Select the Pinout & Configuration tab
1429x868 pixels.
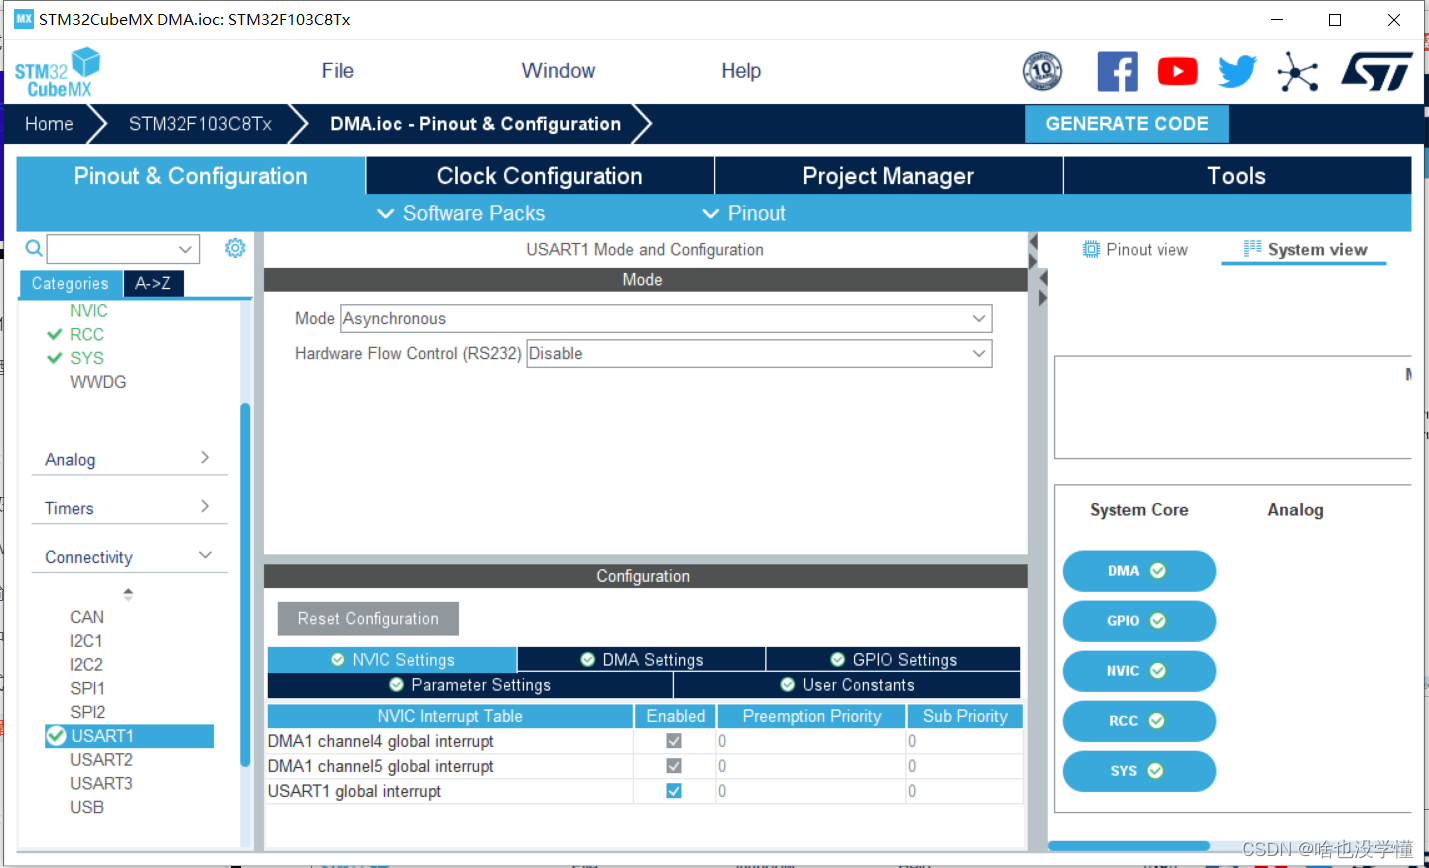(x=191, y=176)
